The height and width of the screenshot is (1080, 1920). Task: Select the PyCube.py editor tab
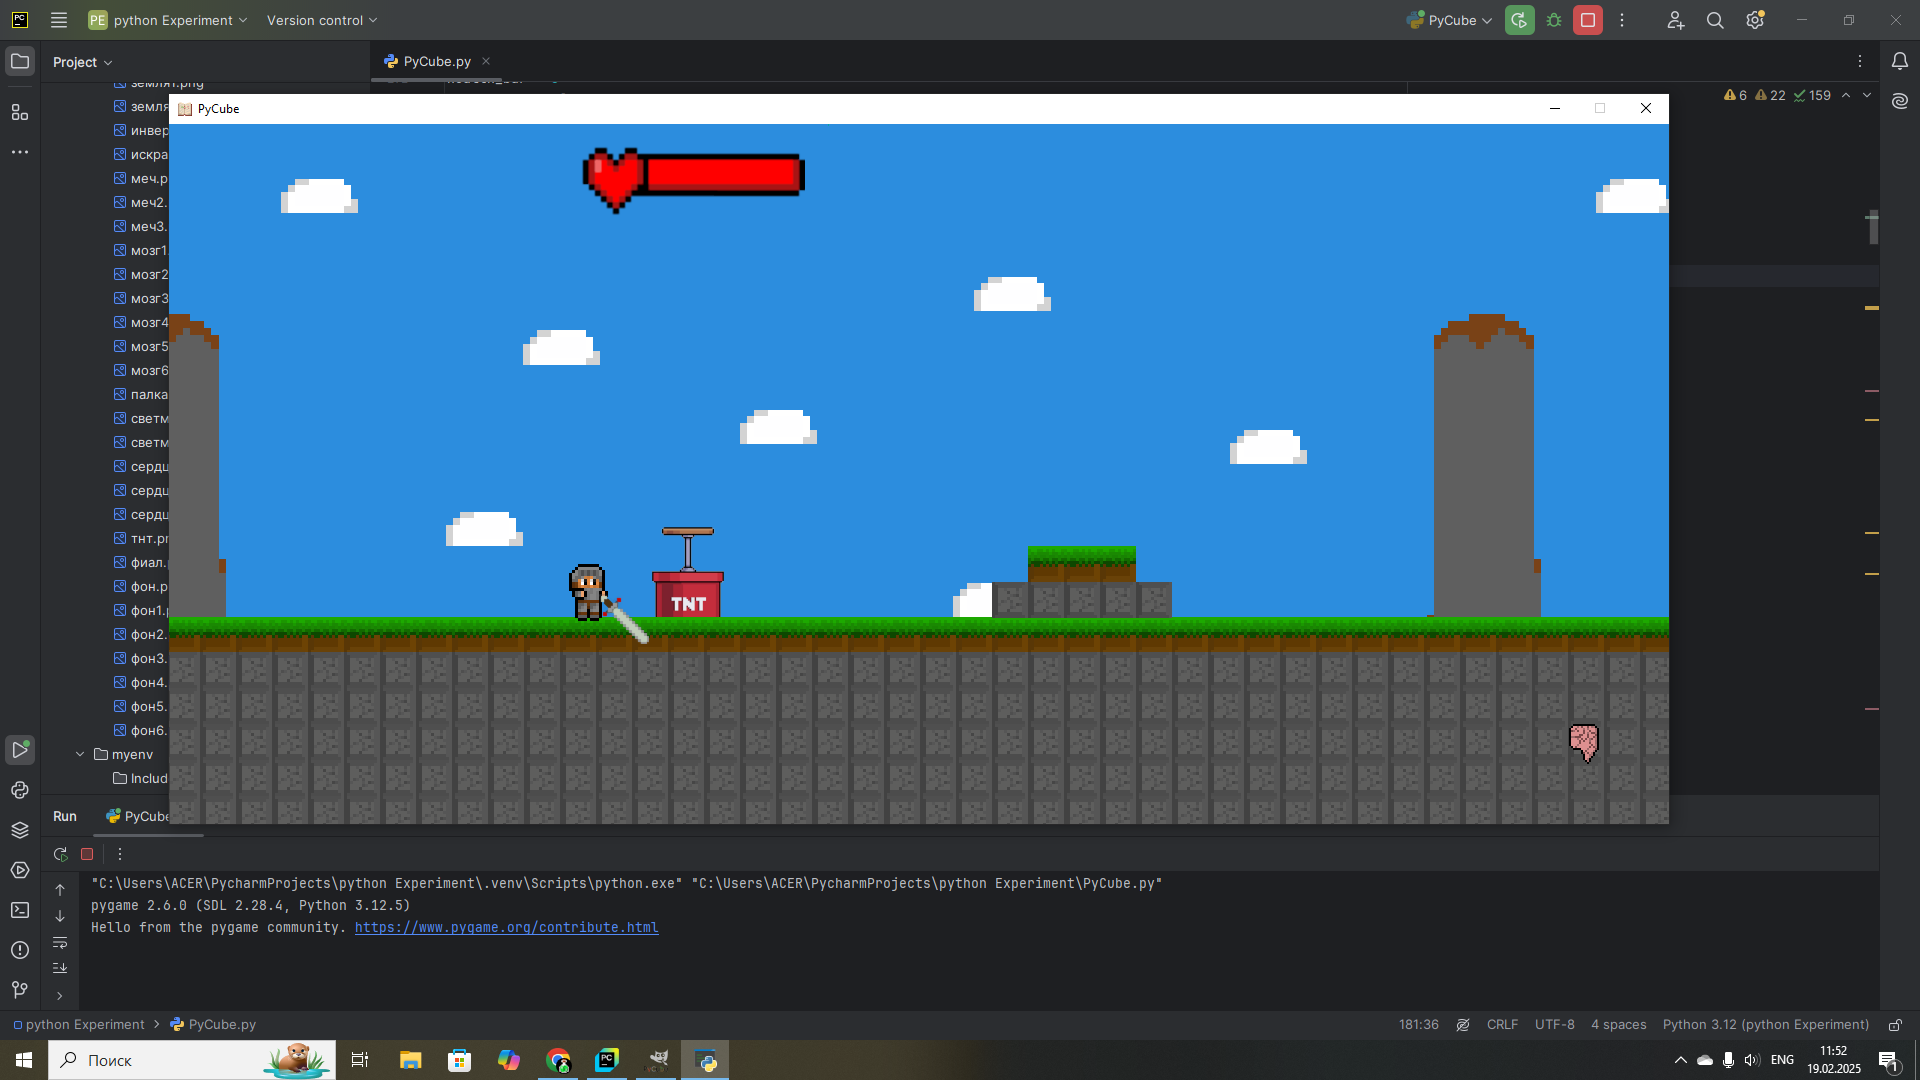pos(436,61)
